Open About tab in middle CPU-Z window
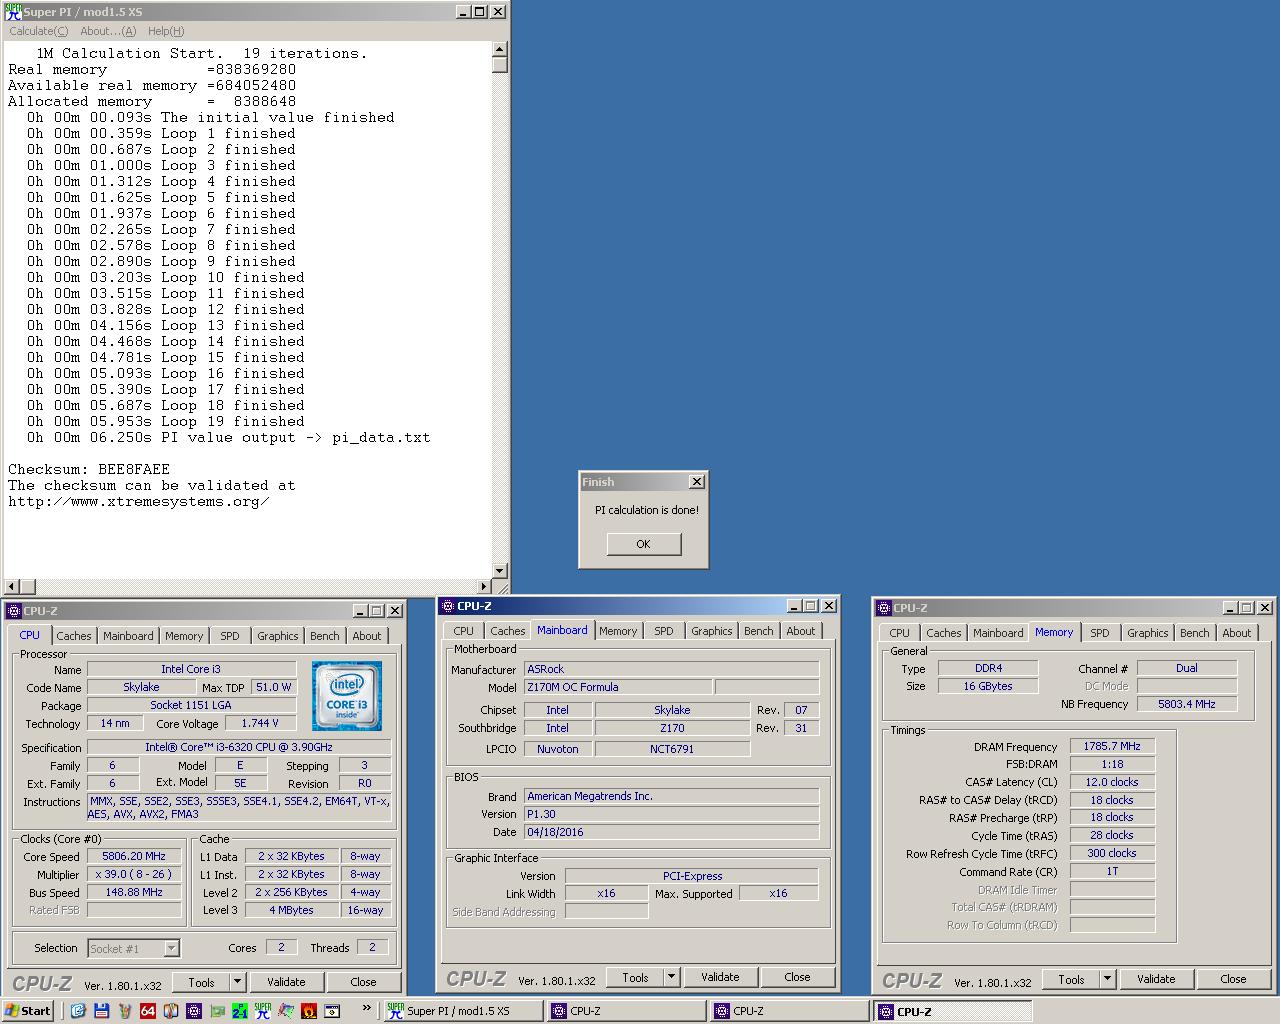The height and width of the screenshot is (1024, 1280). point(800,631)
